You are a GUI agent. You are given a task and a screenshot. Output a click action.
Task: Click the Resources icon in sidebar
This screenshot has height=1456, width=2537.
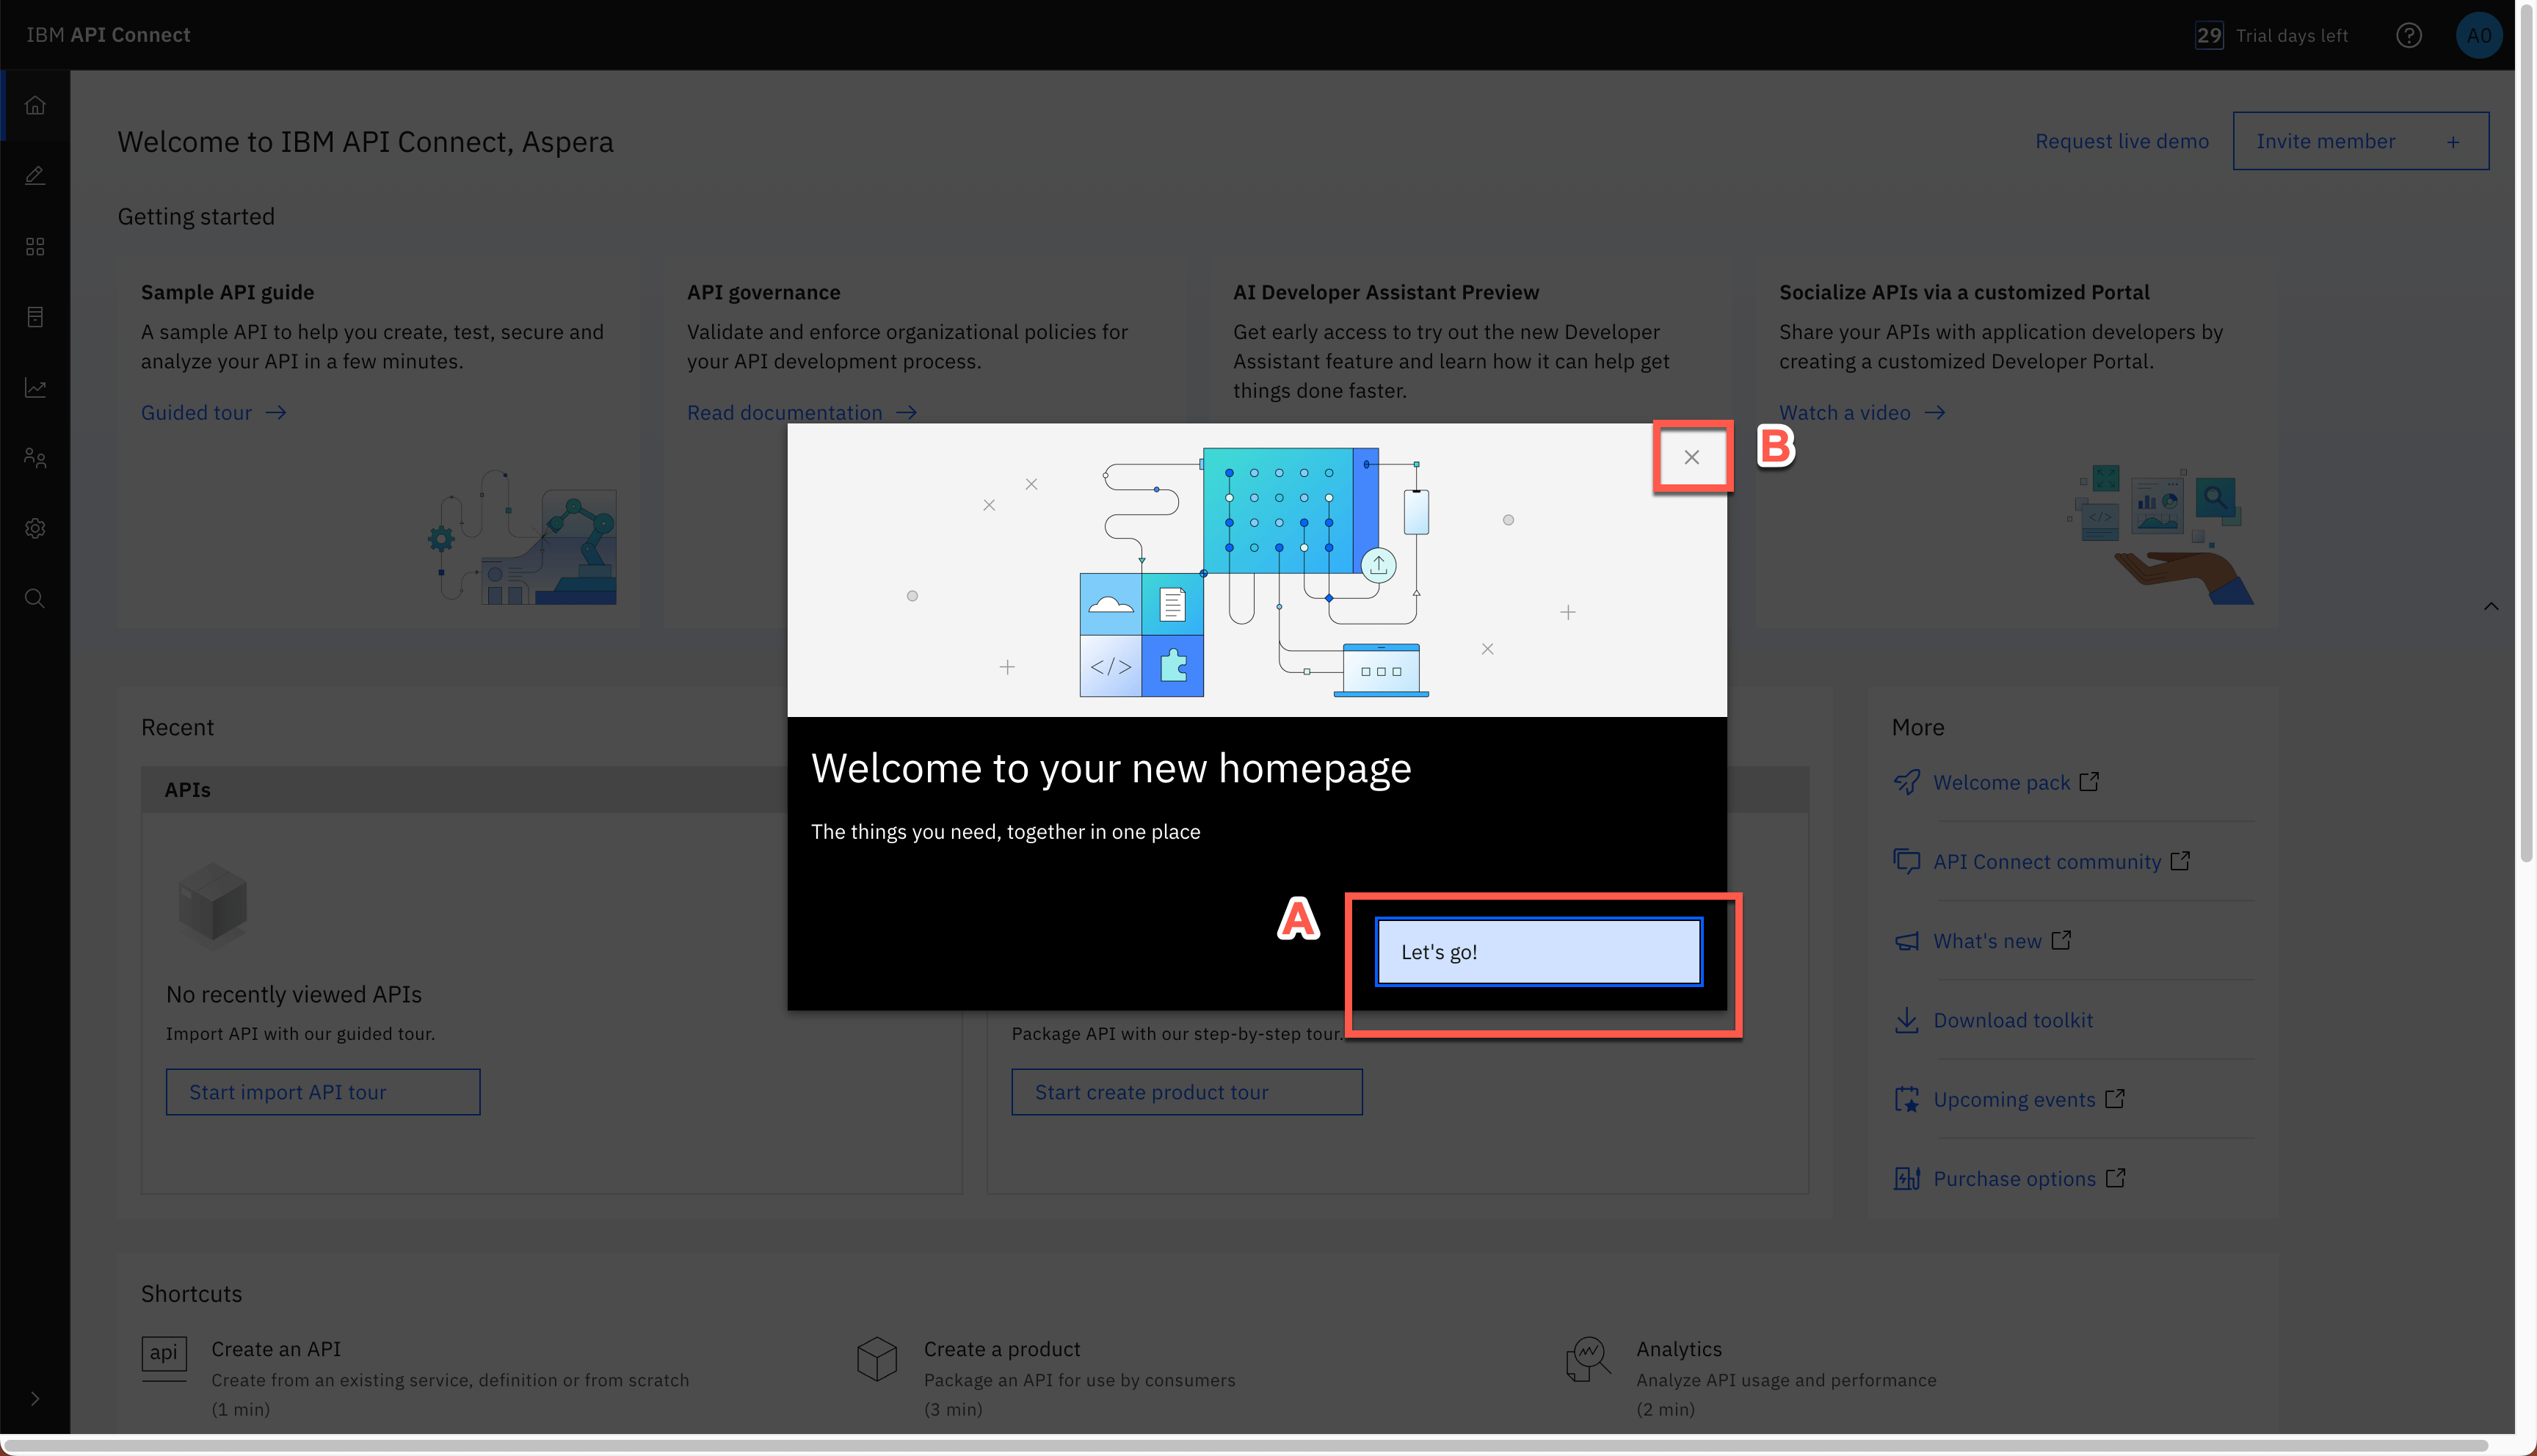coord(35,317)
